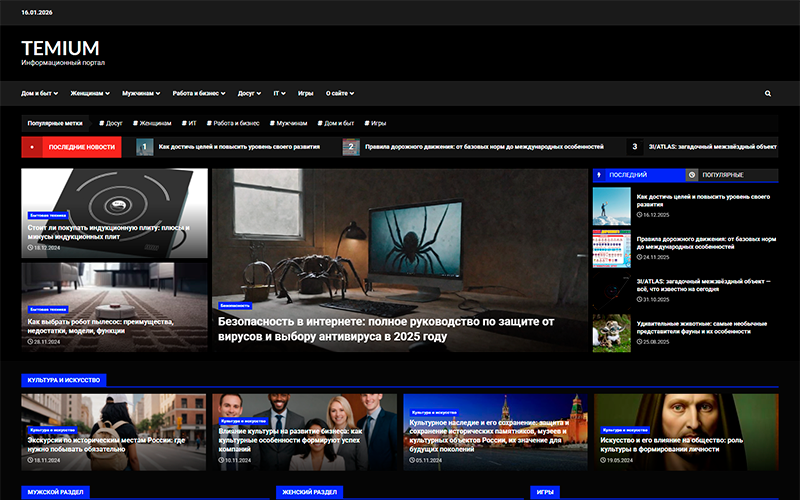Open the traffic rules article thumbnail
The height and width of the screenshot is (500, 800).
611,249
